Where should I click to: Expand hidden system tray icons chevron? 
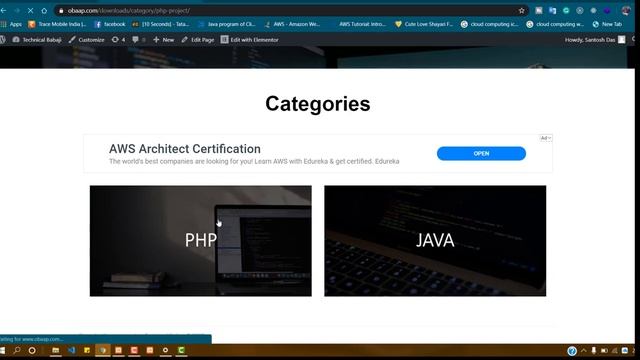(x=584, y=351)
